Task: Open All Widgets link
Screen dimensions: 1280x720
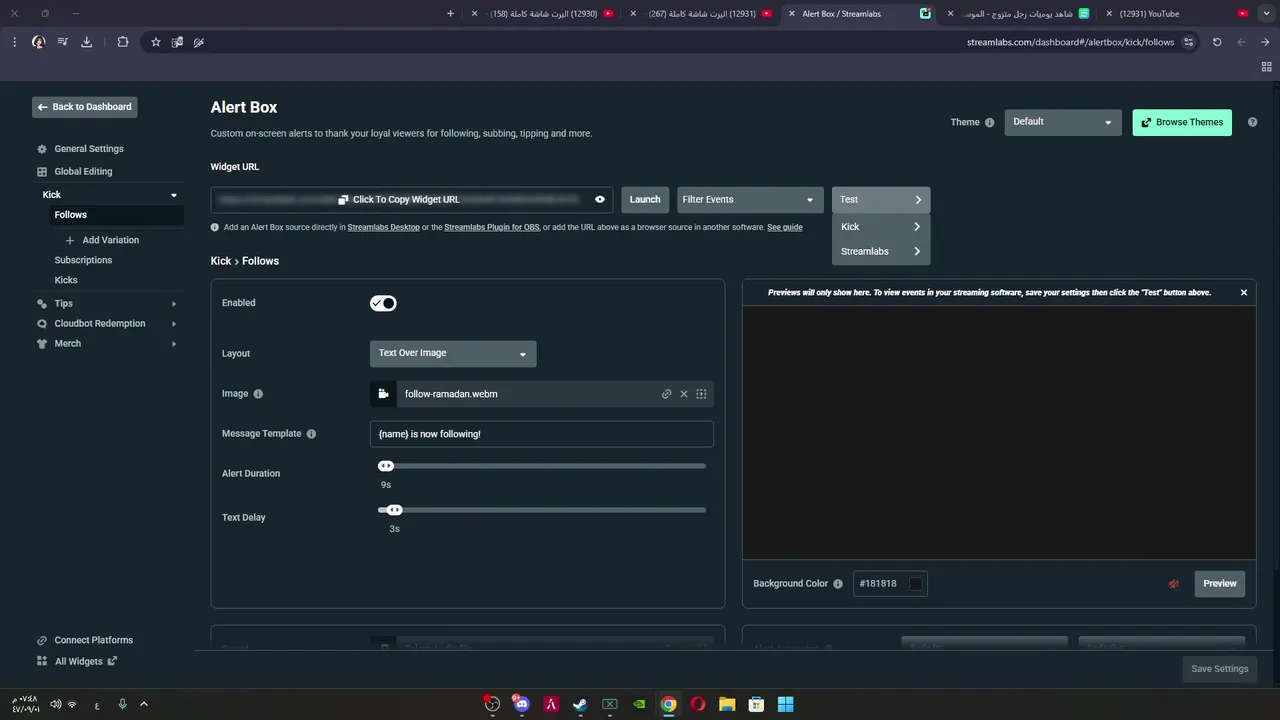Action: 77,661
